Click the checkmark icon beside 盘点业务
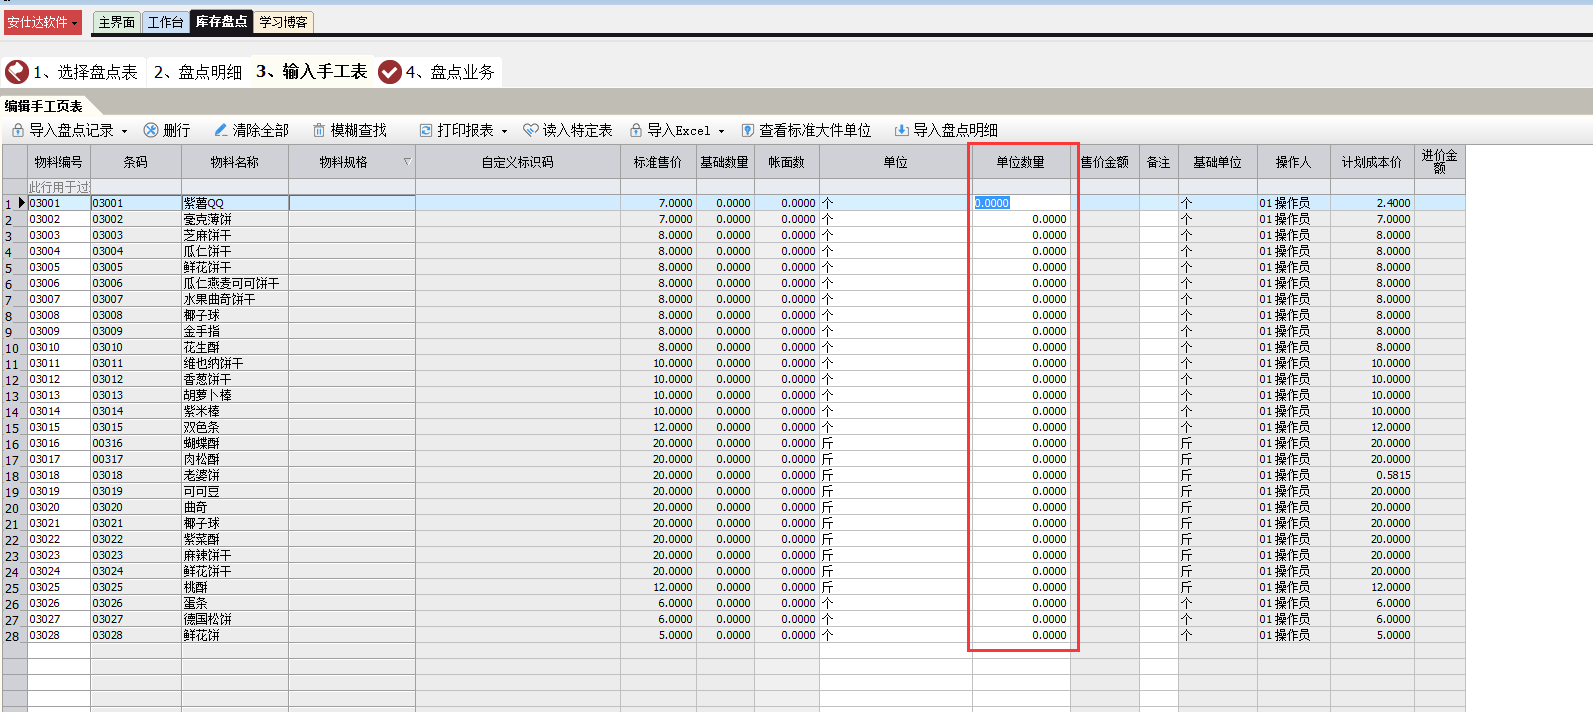The height and width of the screenshot is (712, 1593). [390, 72]
